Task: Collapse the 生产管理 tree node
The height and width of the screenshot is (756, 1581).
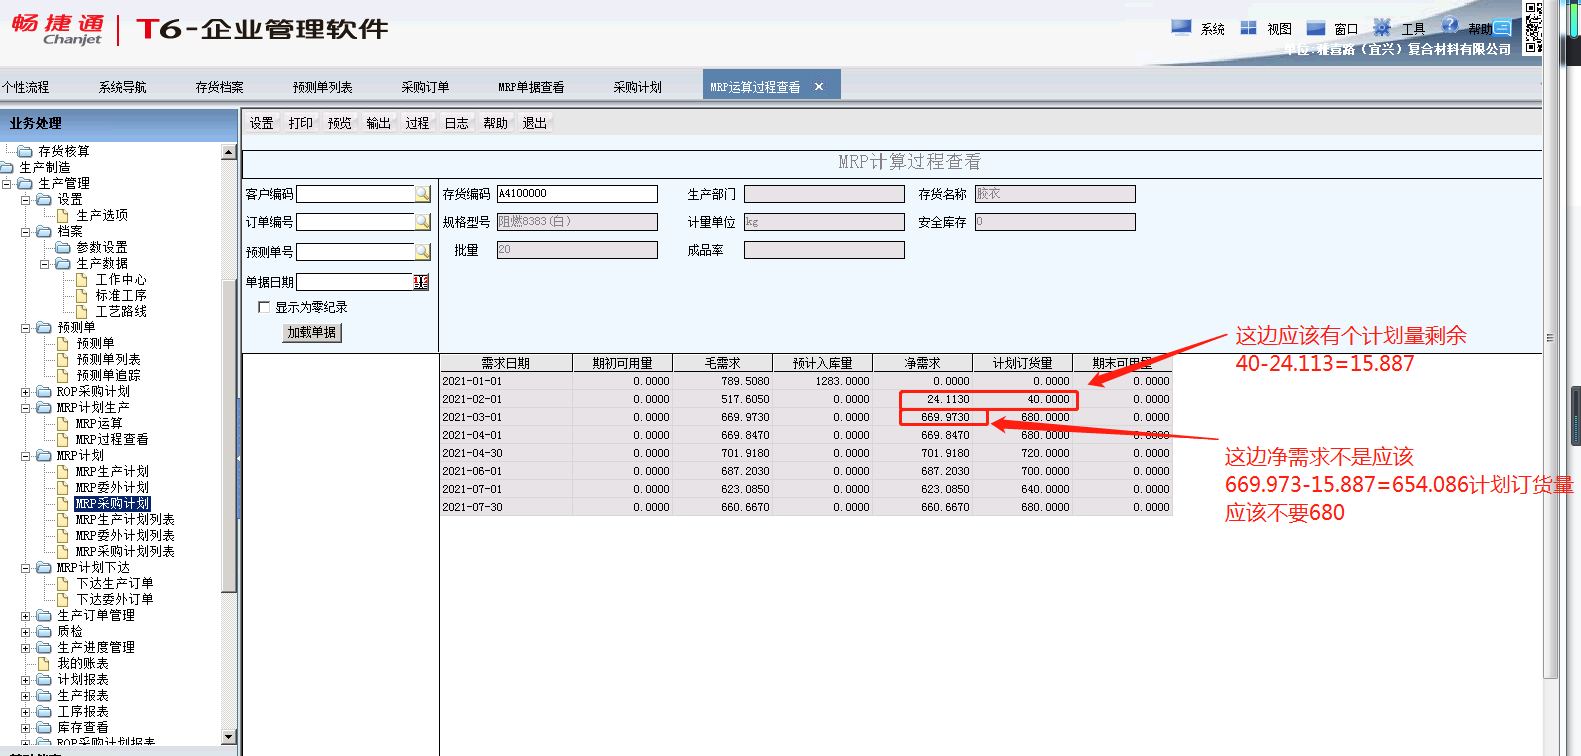Action: pyautogui.click(x=7, y=184)
